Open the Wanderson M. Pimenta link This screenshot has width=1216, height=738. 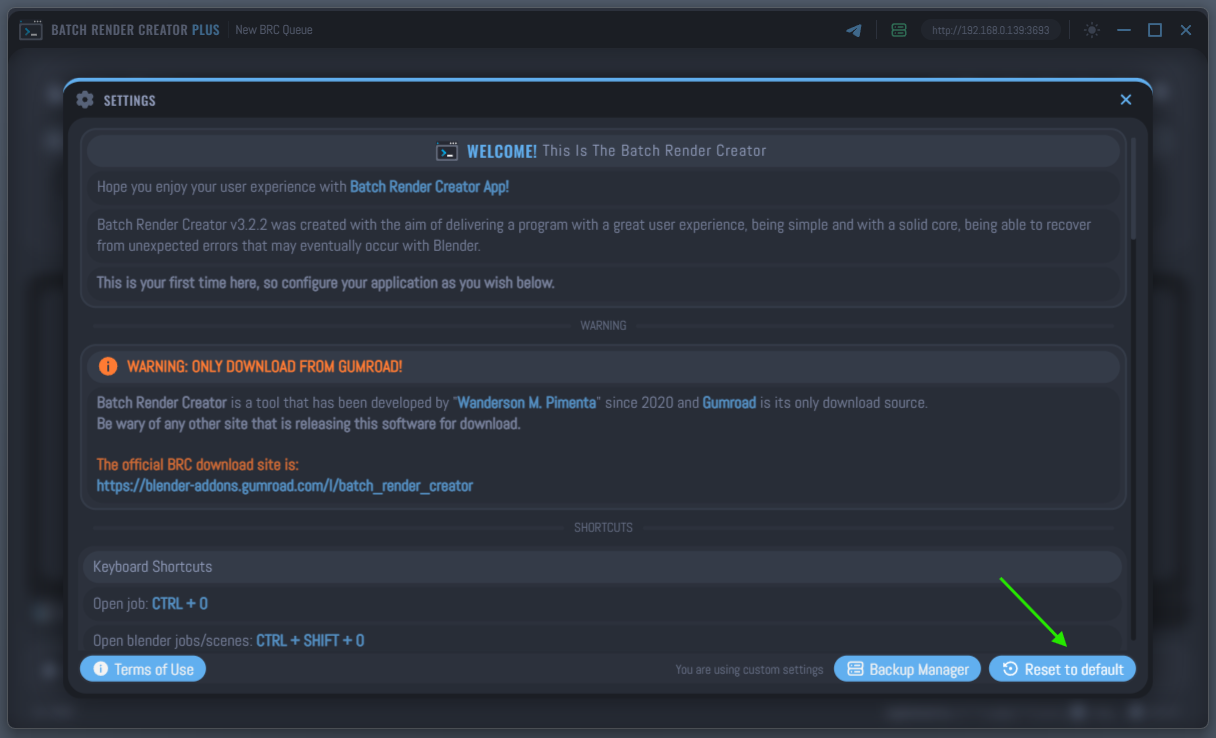point(527,403)
